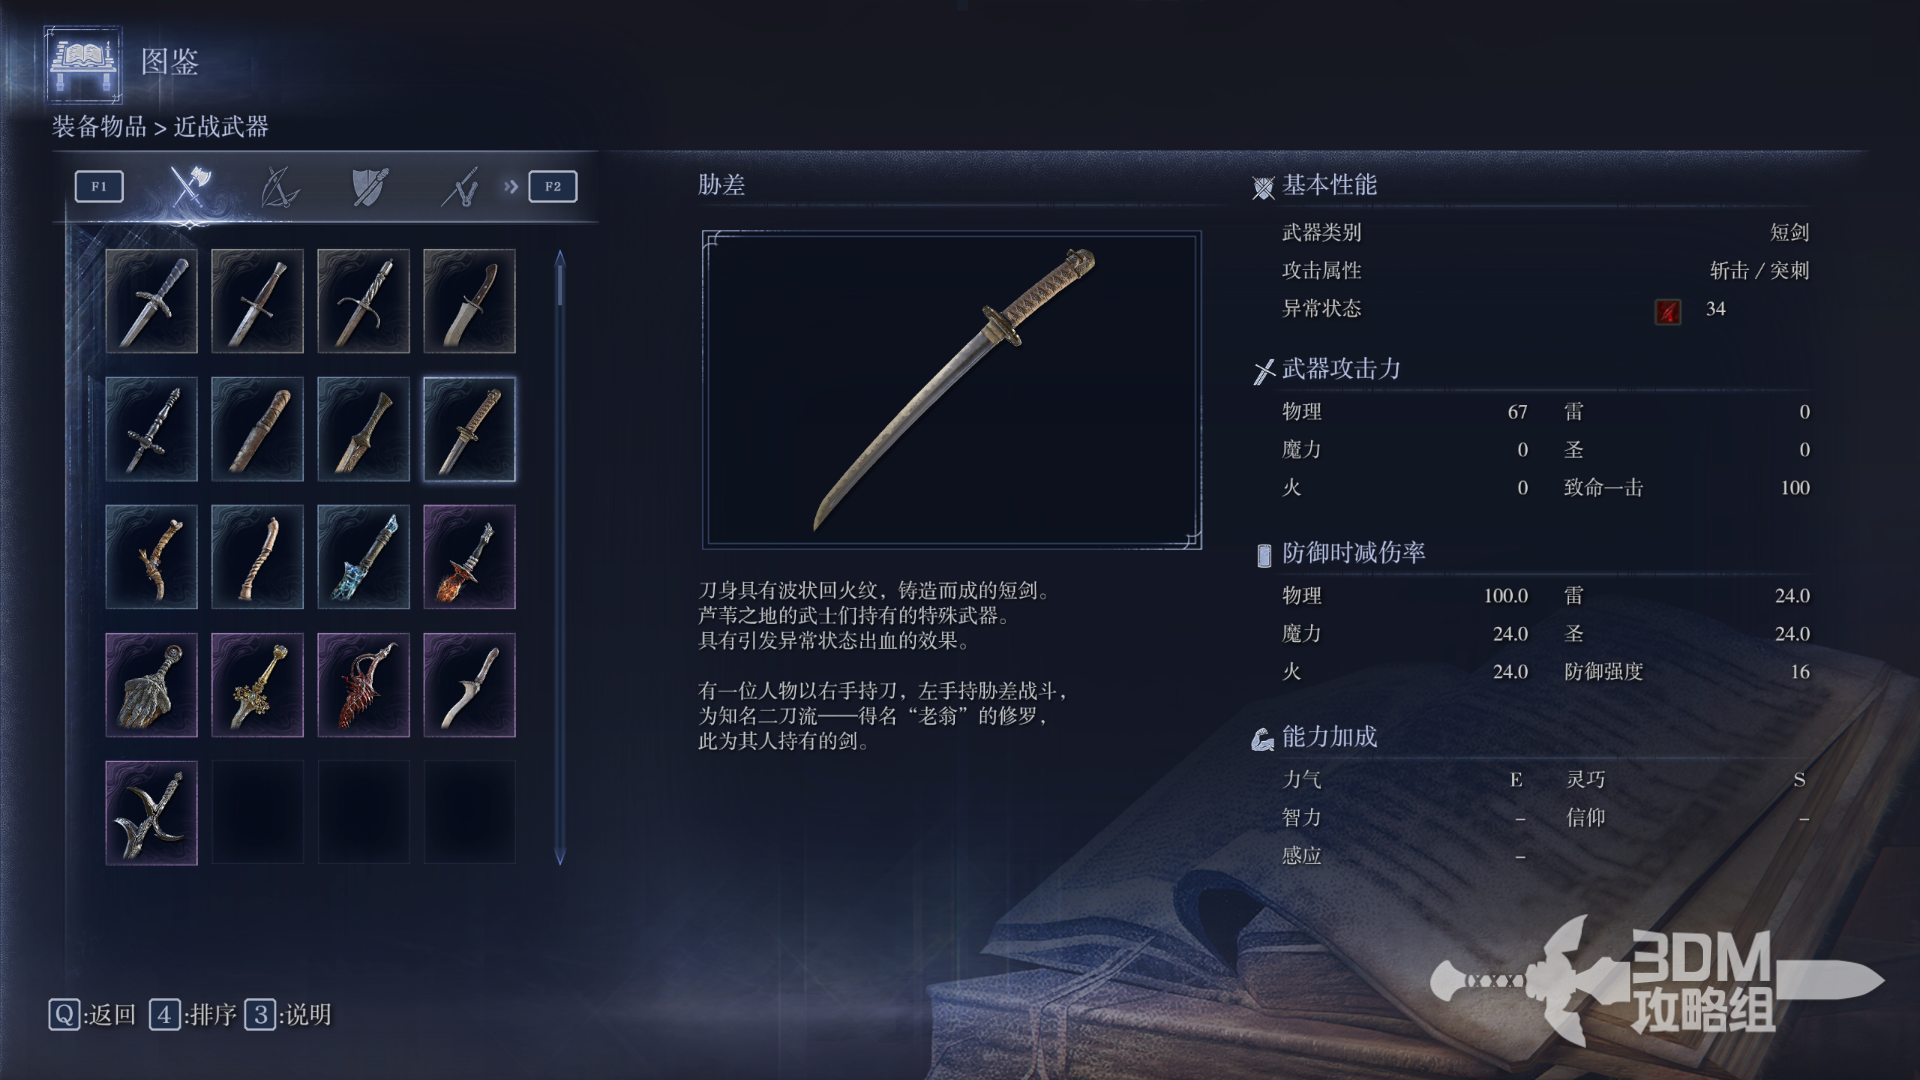
Task: Select the highlighted Wakizashi weapon slot
Action: click(x=469, y=429)
